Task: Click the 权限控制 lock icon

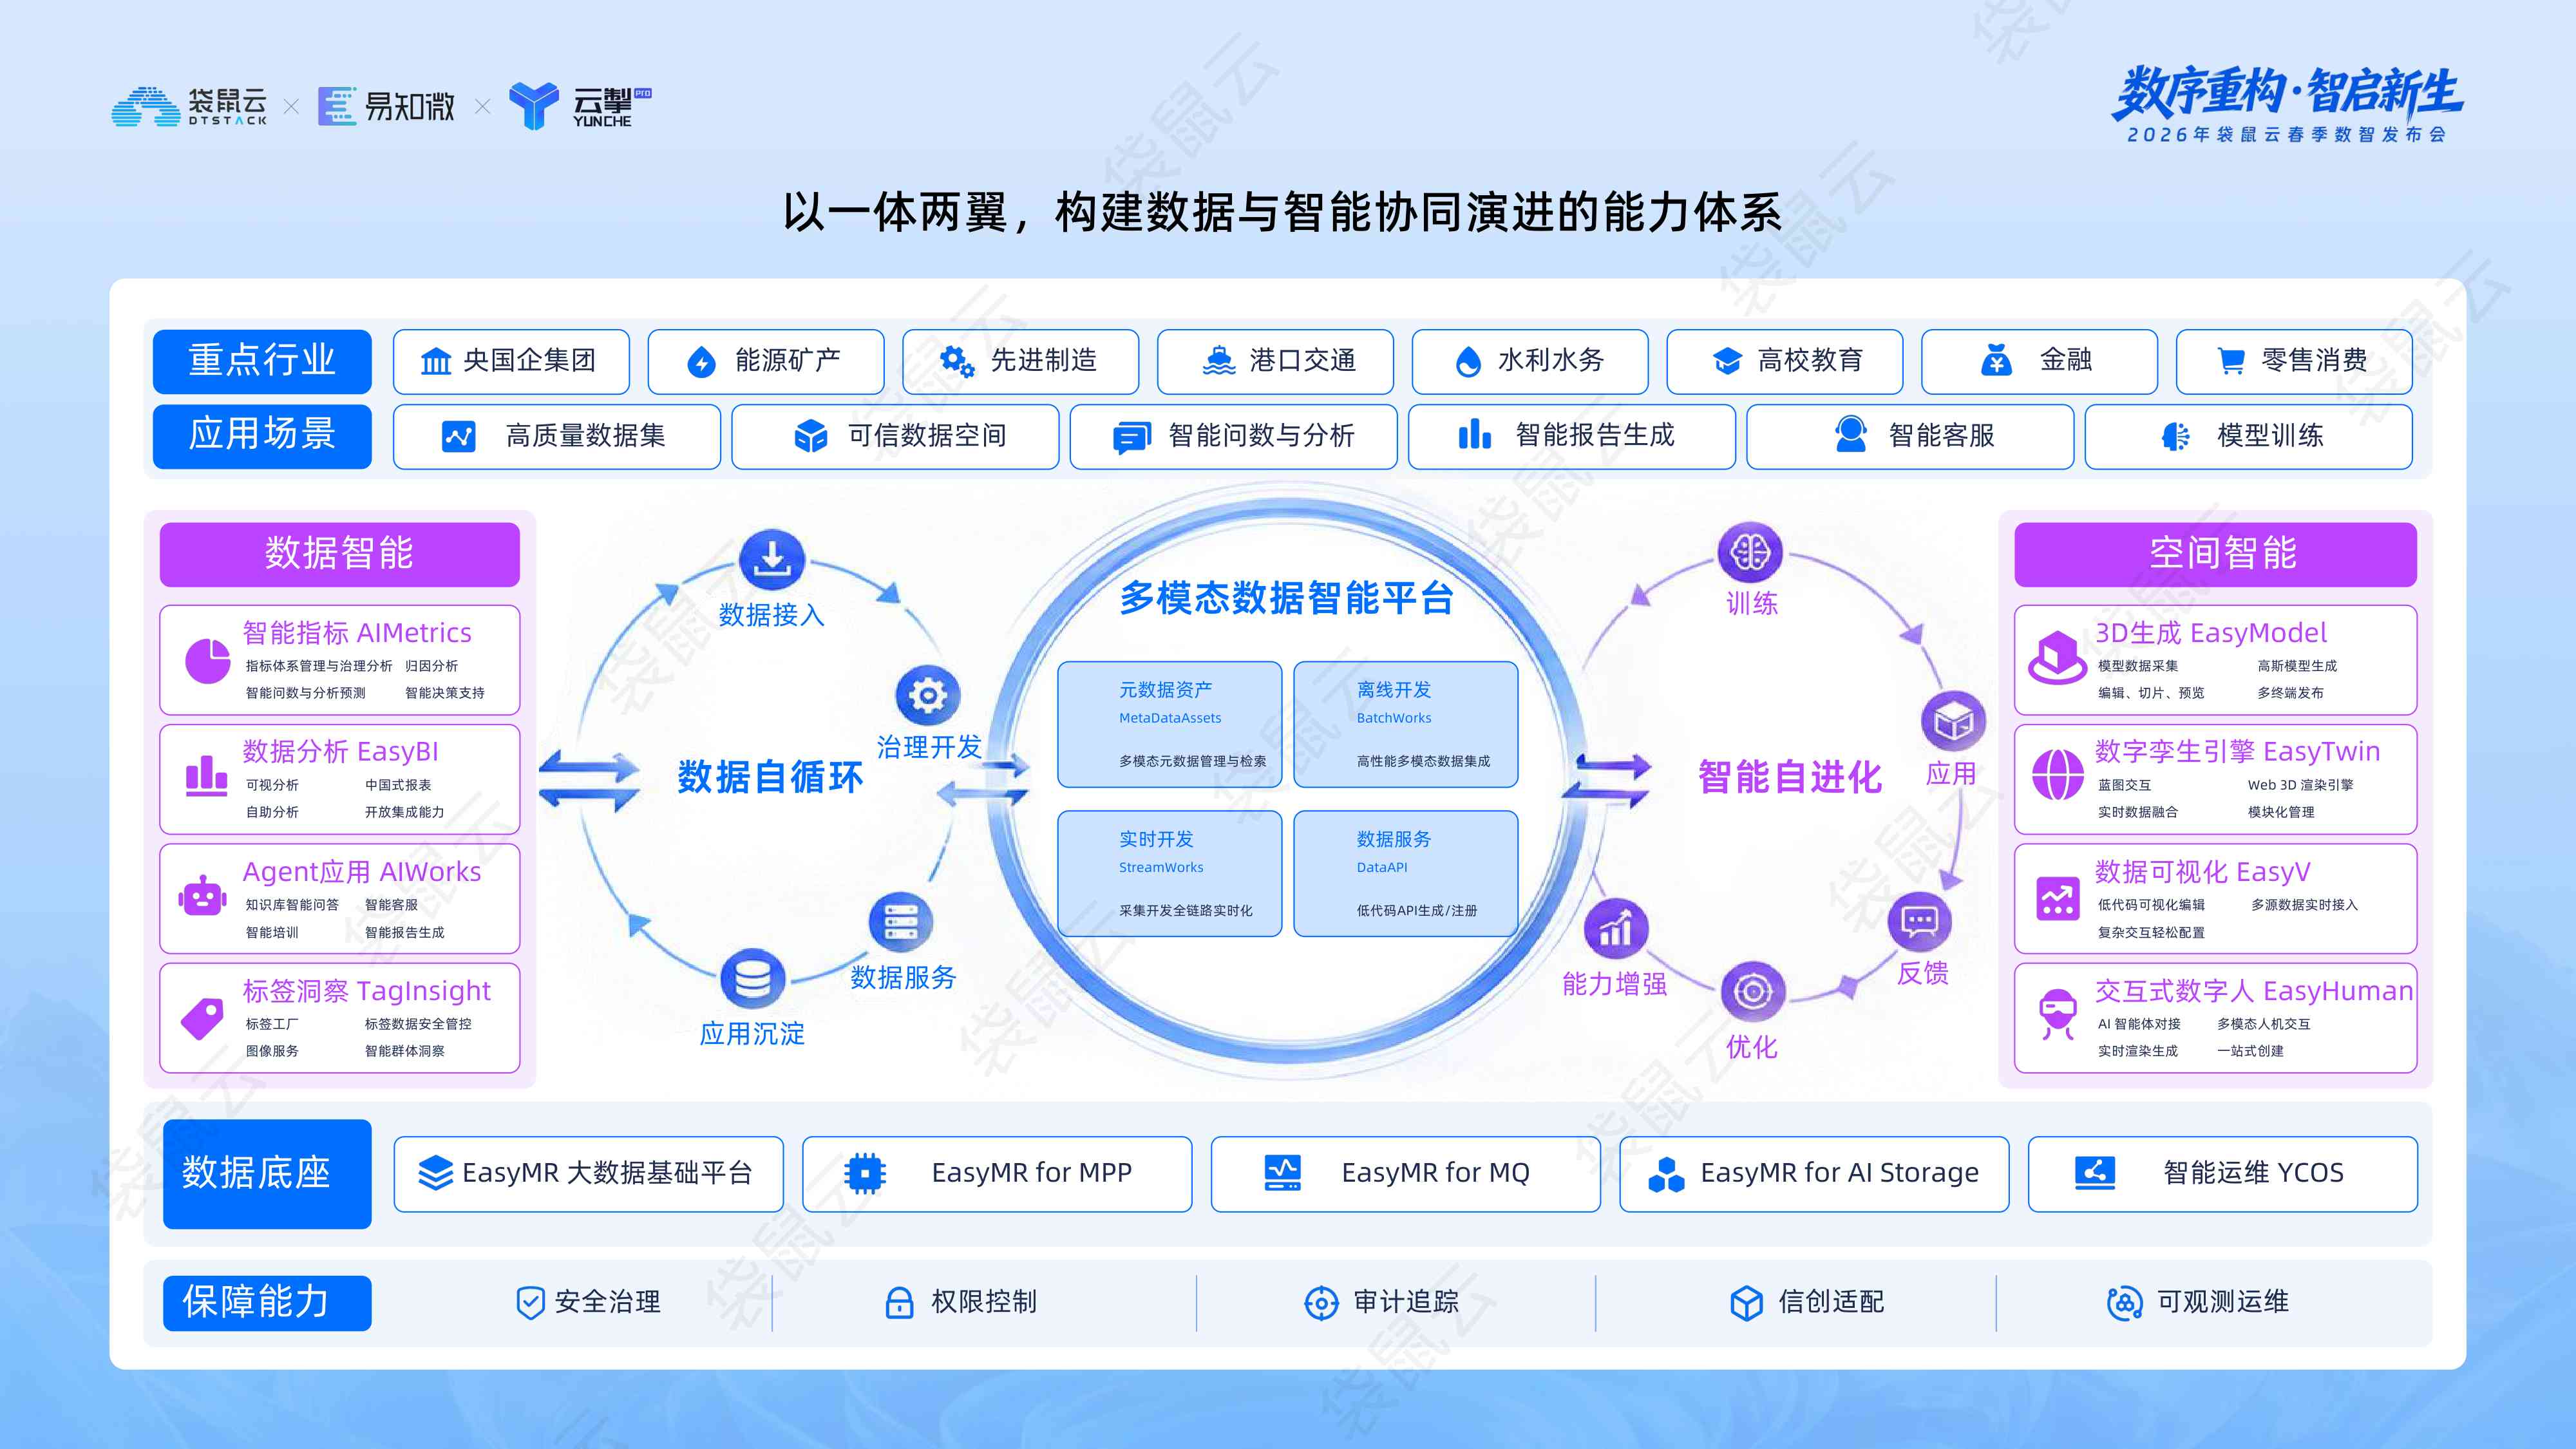Action: coord(899,1303)
